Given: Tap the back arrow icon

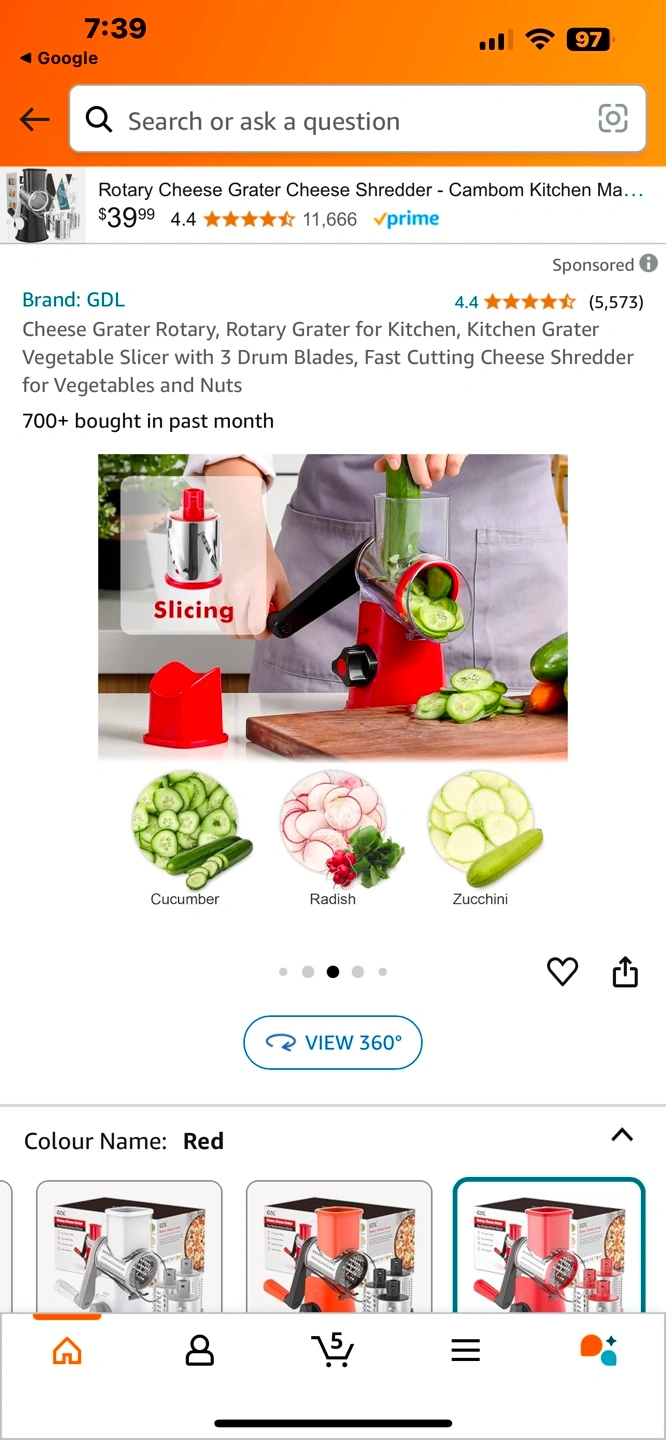Looking at the screenshot, I should [35, 120].
